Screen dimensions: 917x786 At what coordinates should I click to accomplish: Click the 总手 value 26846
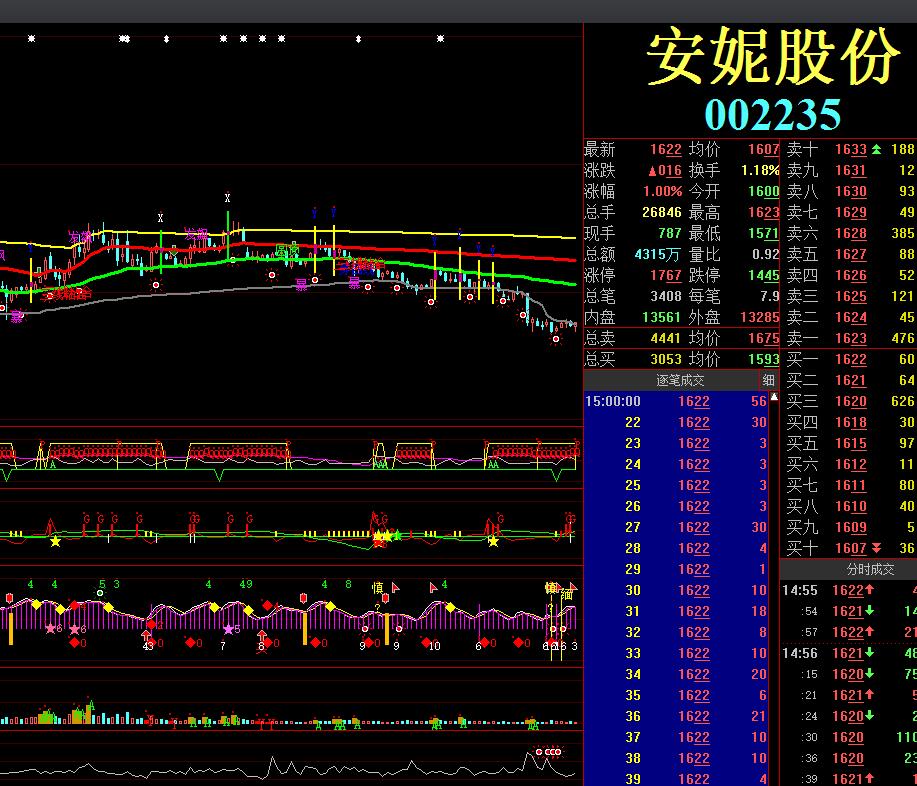click(662, 212)
